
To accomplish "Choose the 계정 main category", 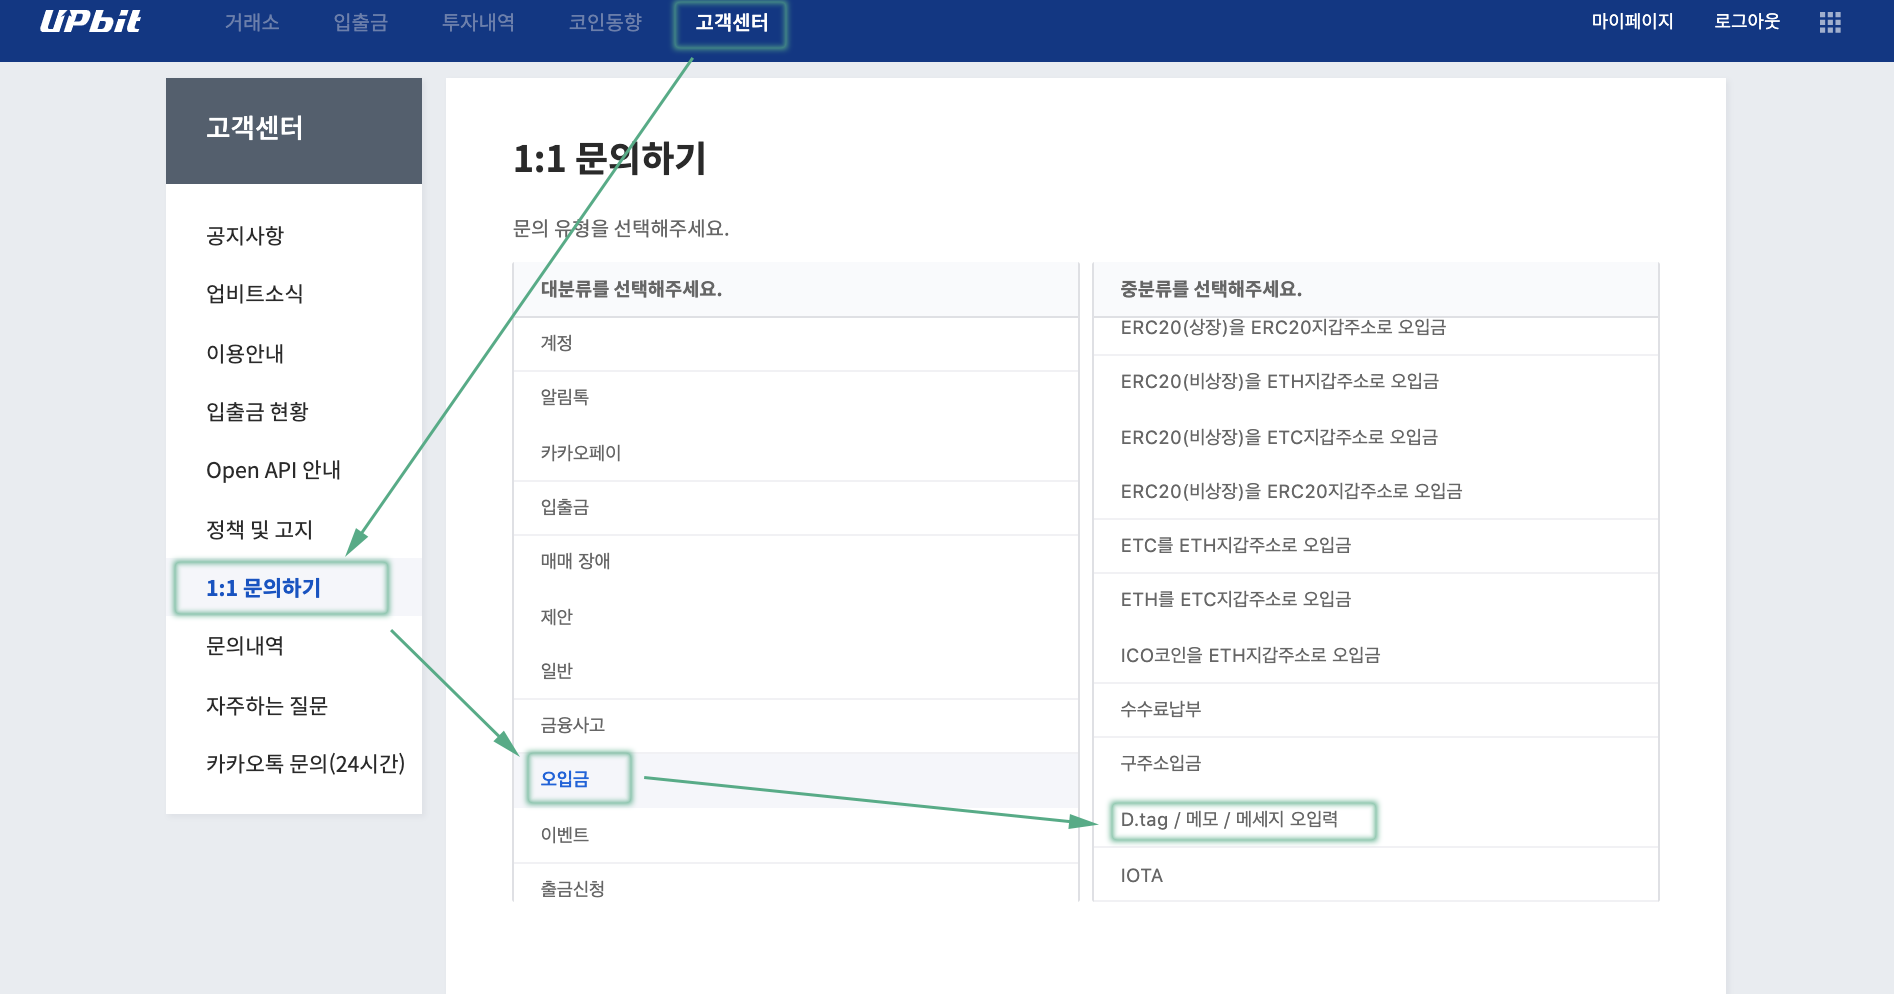I will point(796,344).
